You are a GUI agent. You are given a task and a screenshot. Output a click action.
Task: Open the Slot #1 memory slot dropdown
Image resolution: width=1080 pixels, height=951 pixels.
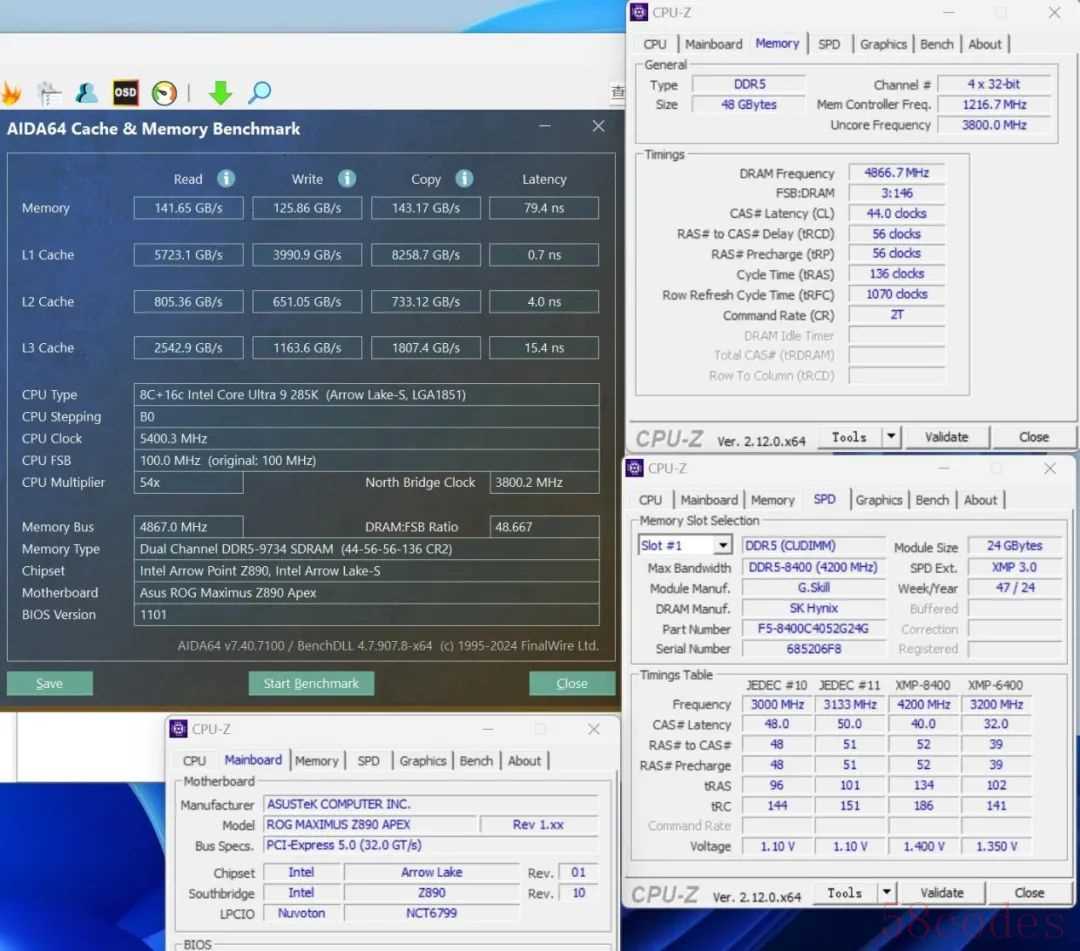pos(723,546)
